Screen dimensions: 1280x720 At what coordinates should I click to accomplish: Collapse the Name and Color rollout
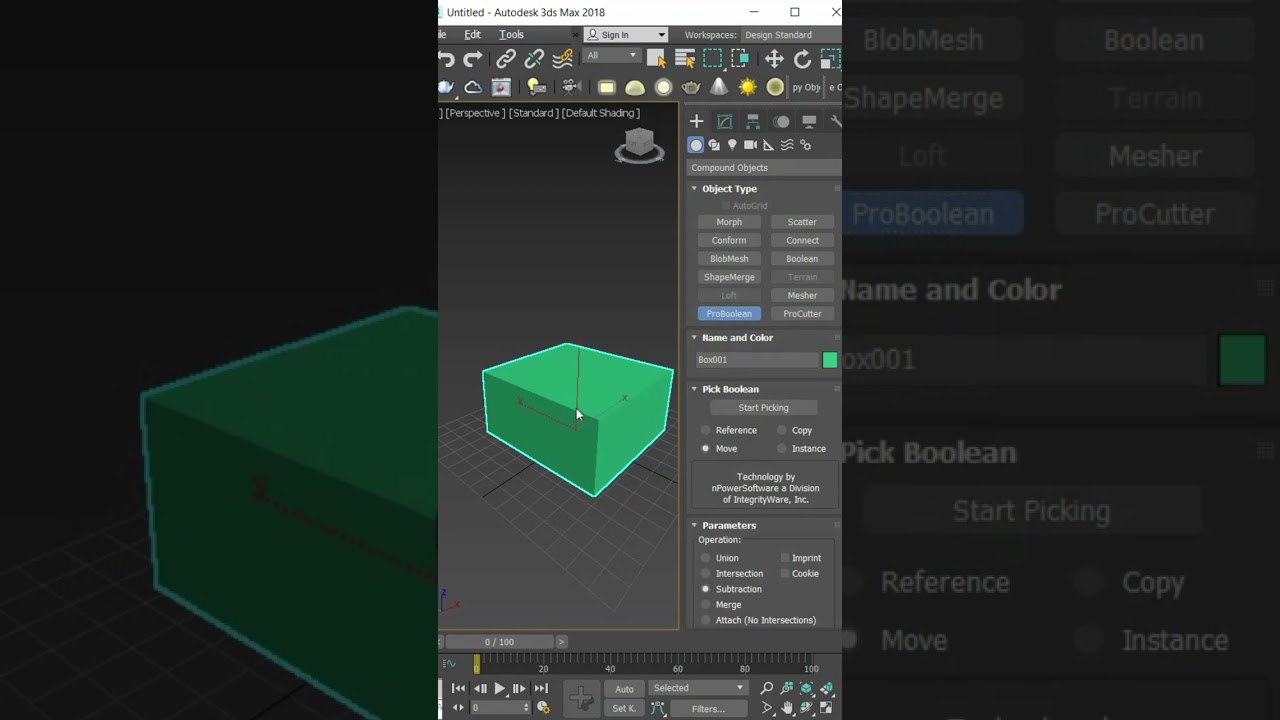click(x=694, y=337)
